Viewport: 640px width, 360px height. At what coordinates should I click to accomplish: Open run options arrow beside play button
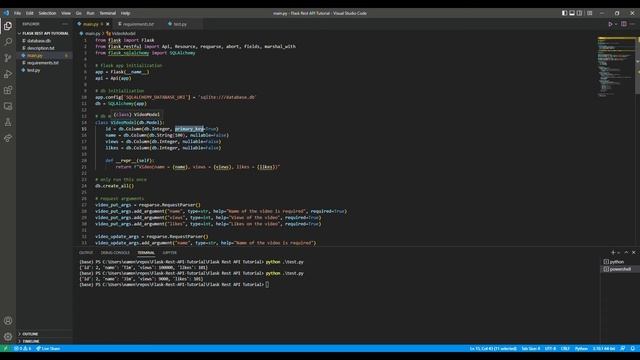tap(616, 24)
